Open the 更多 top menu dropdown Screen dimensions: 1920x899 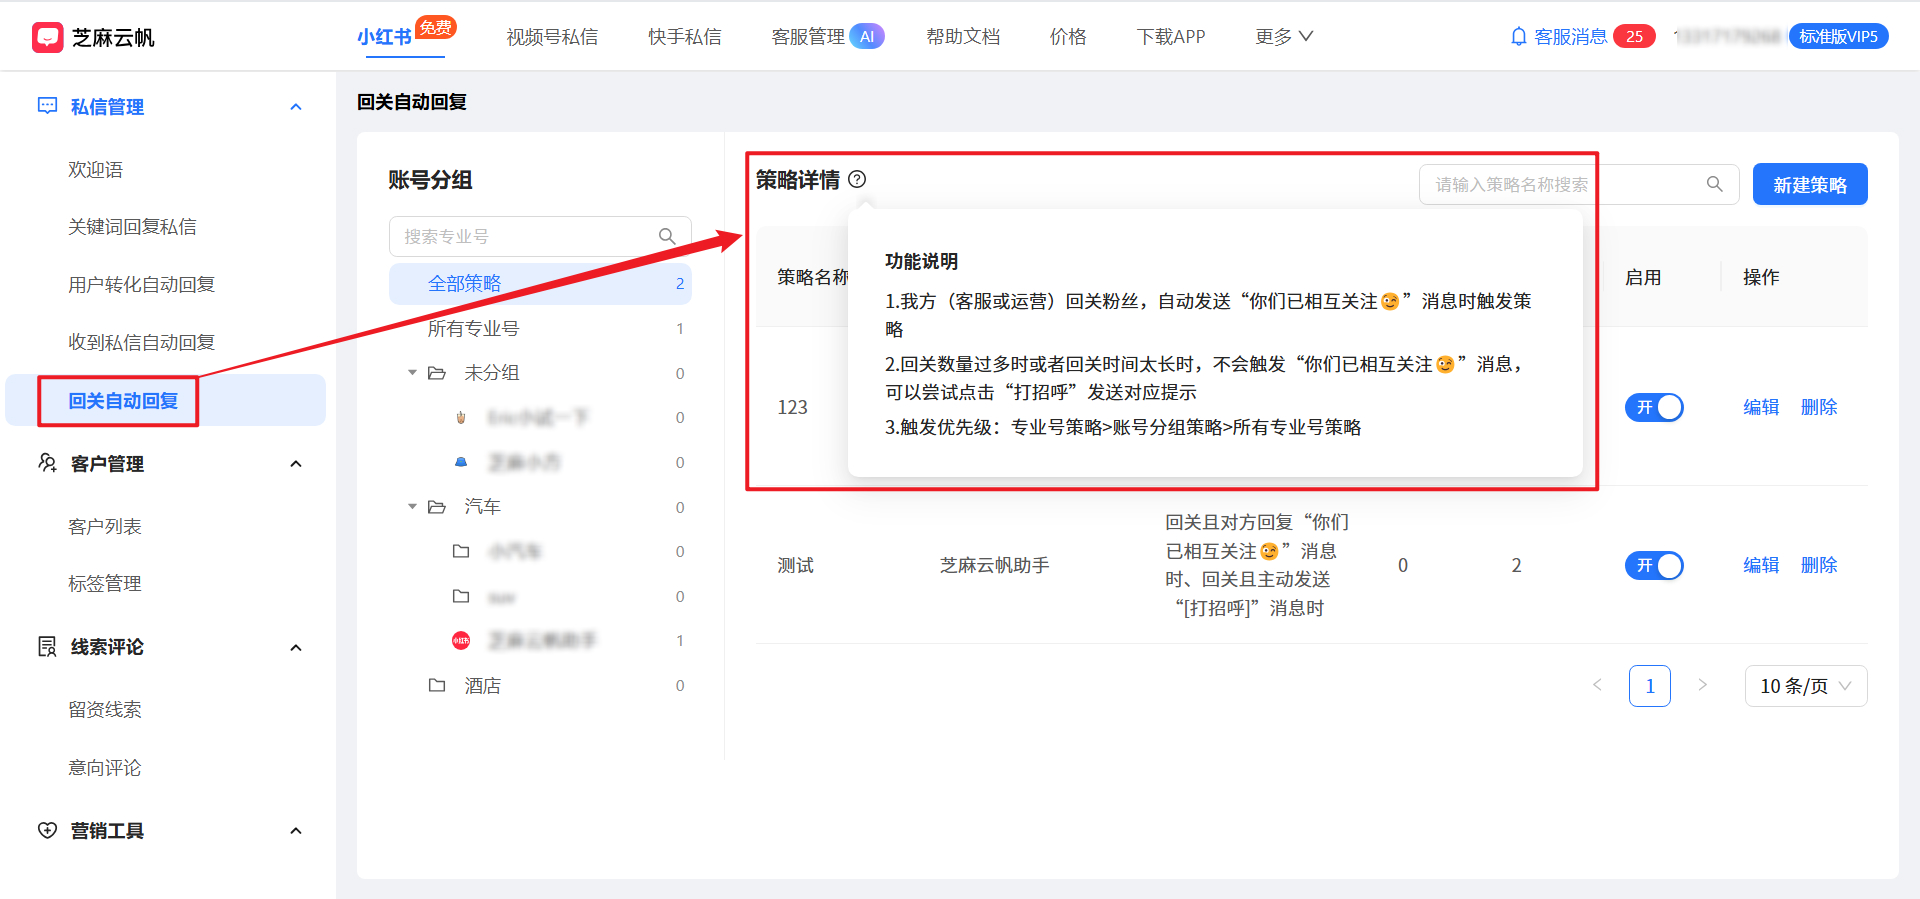(1284, 37)
